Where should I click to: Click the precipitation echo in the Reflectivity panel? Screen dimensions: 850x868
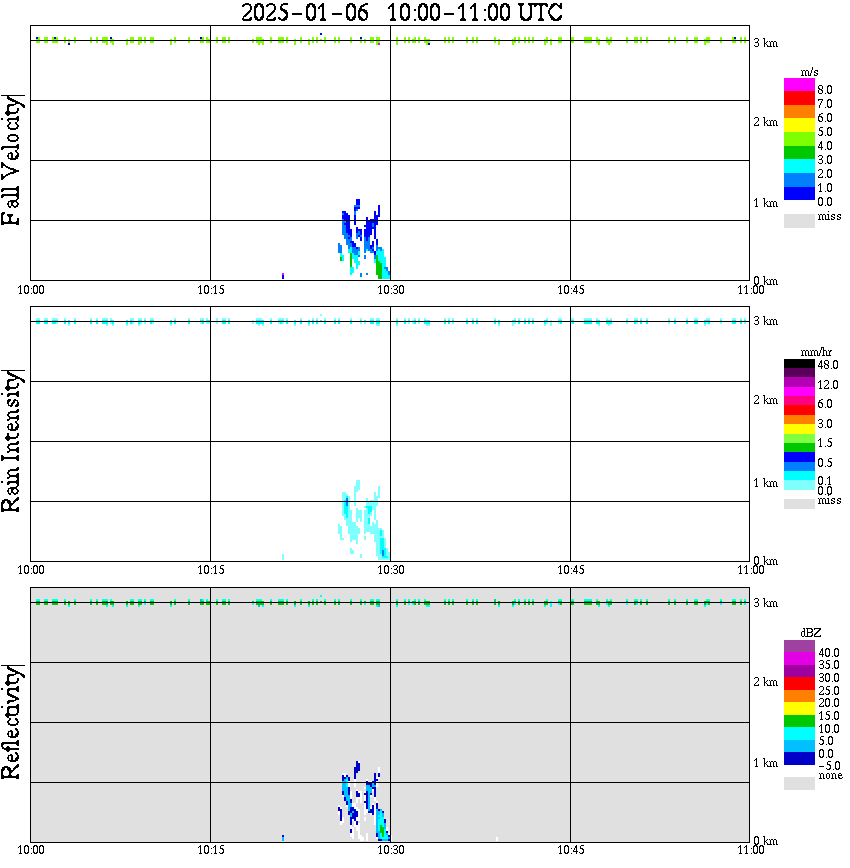coord(364,801)
